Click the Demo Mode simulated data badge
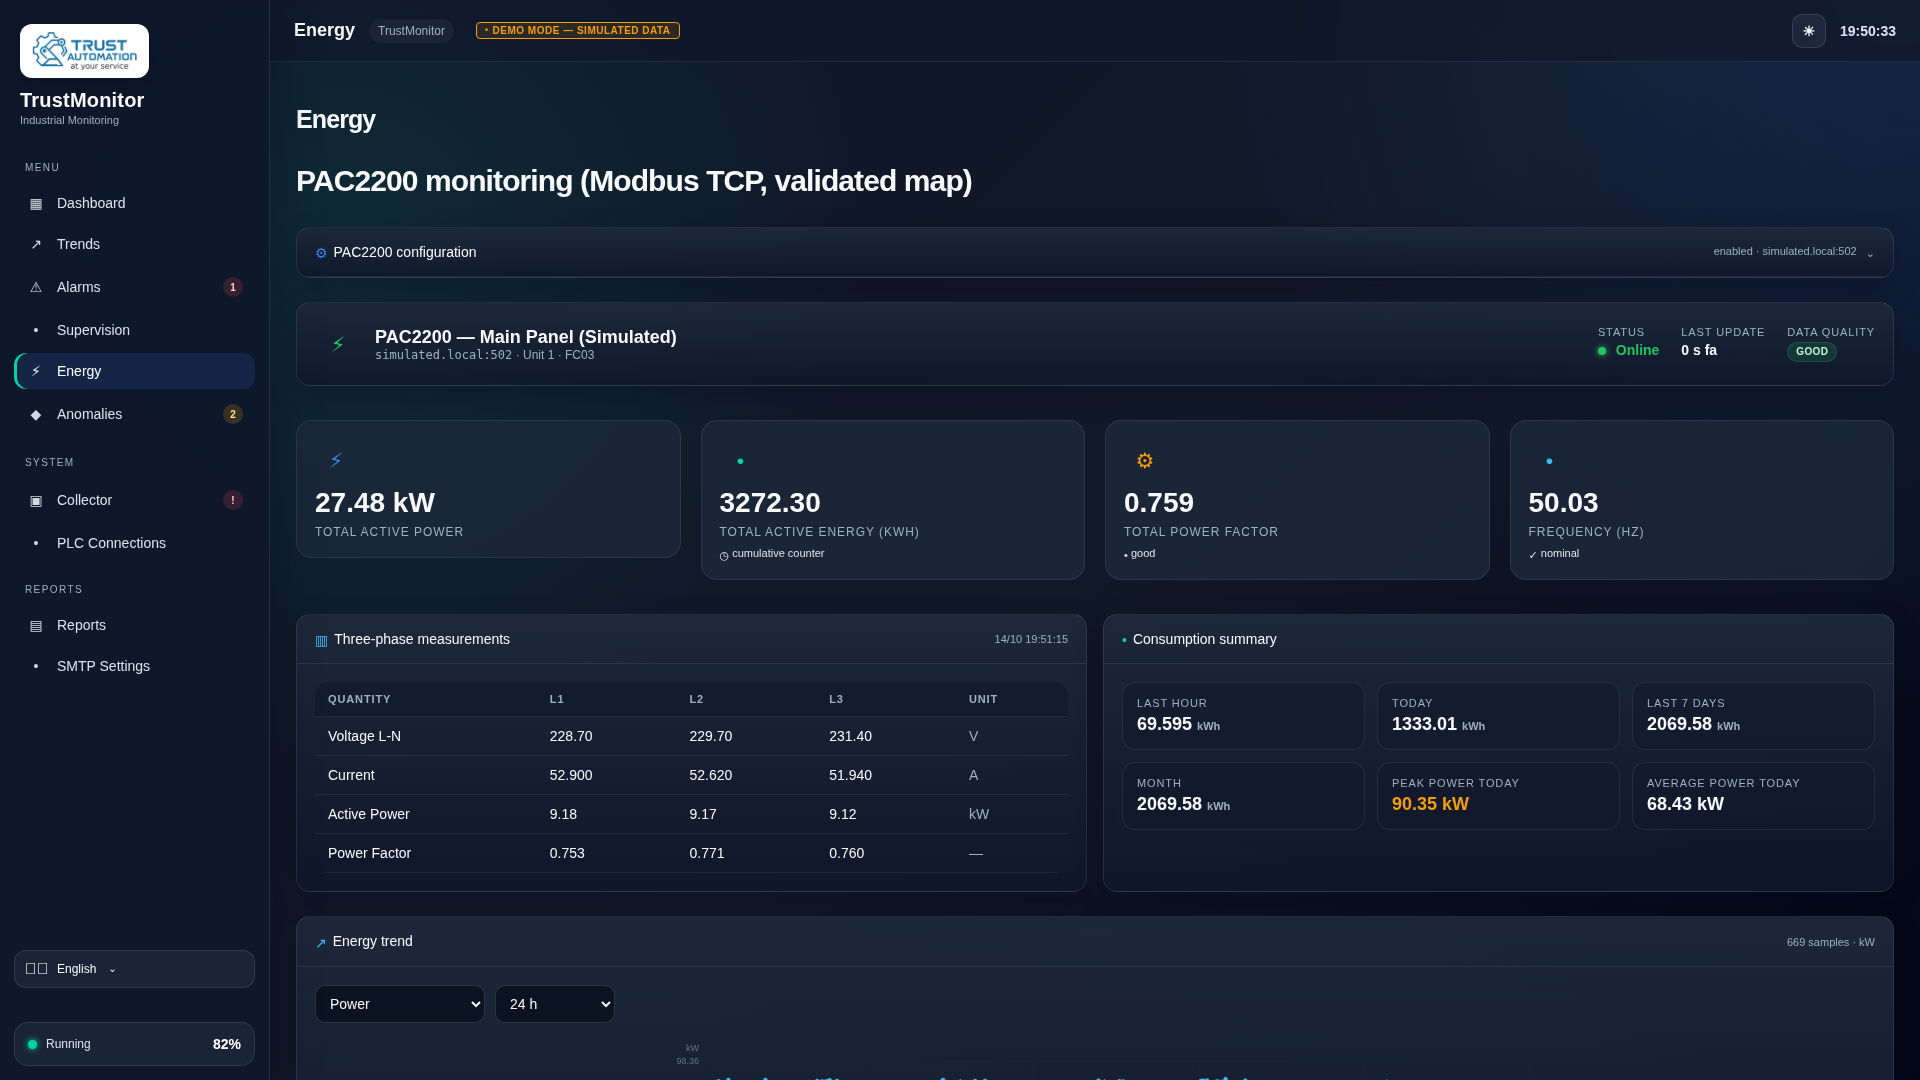1920x1080 pixels. [x=578, y=31]
